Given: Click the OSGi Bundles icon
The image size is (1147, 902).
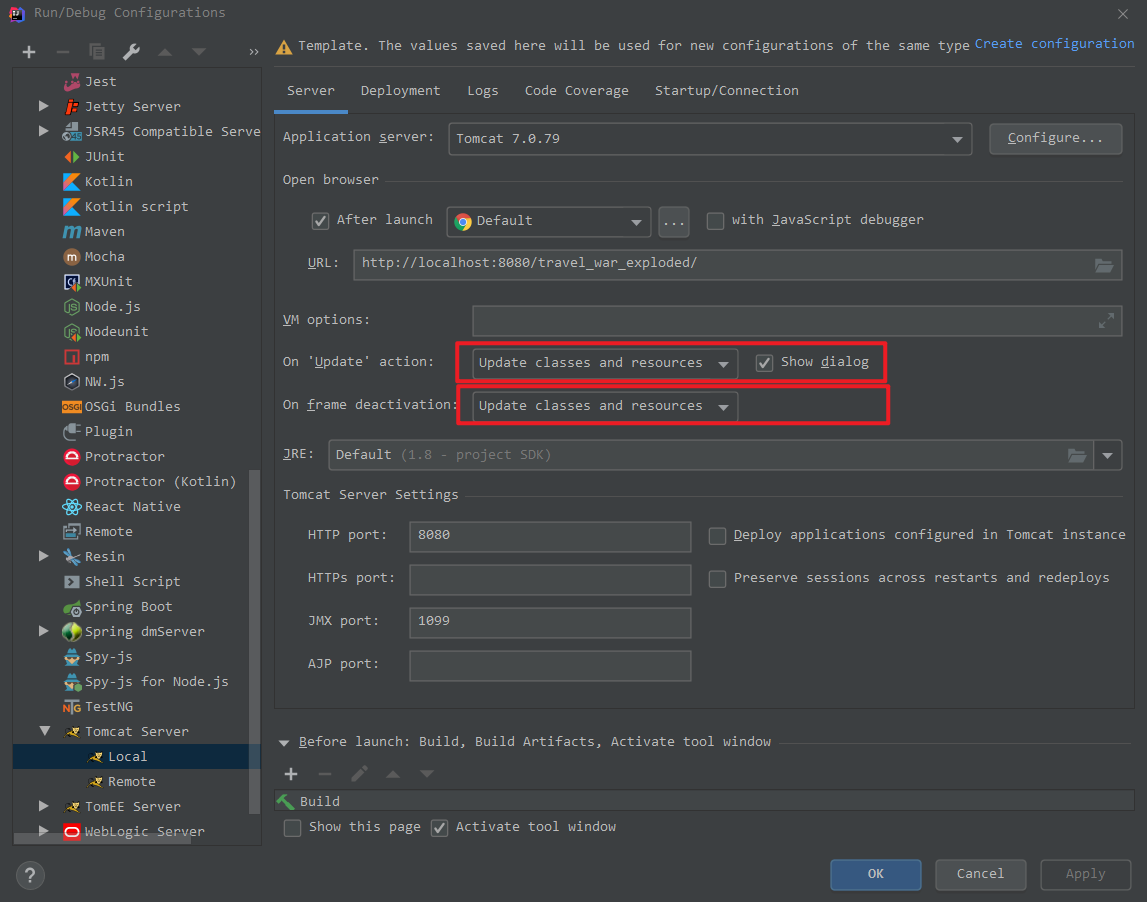Looking at the screenshot, I should (72, 407).
